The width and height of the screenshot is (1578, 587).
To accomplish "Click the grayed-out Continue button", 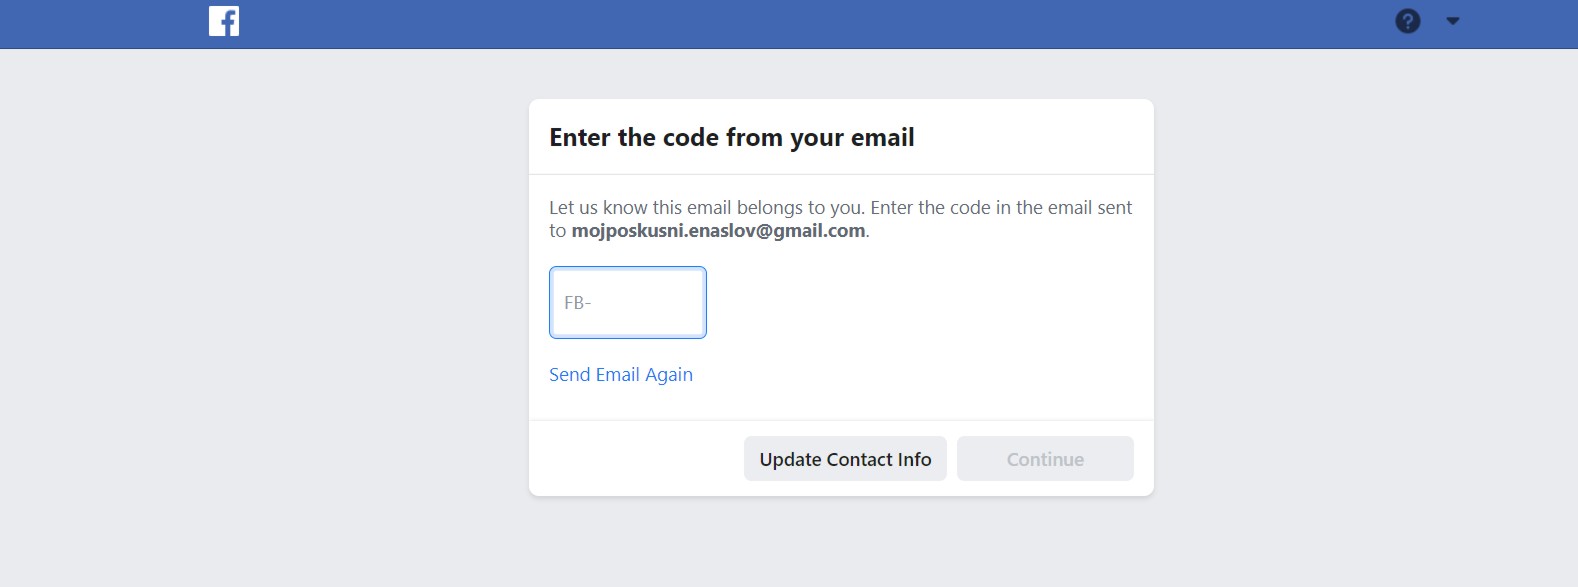I will pos(1045,459).
